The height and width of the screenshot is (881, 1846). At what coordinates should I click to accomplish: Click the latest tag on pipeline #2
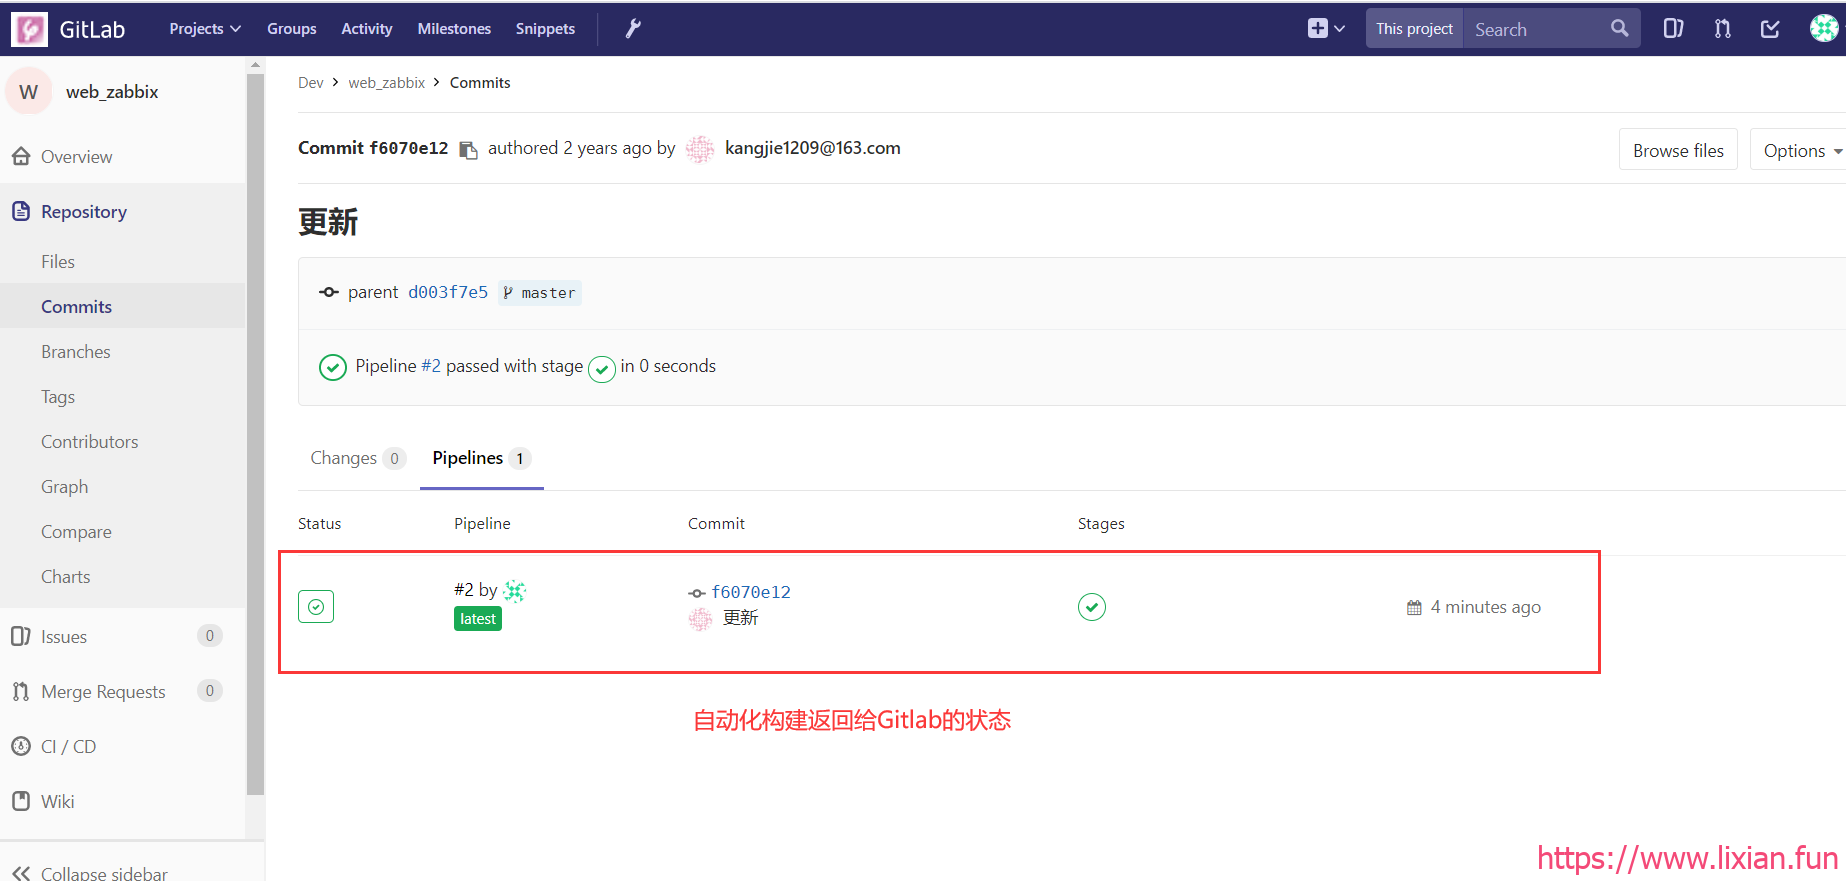click(x=478, y=619)
